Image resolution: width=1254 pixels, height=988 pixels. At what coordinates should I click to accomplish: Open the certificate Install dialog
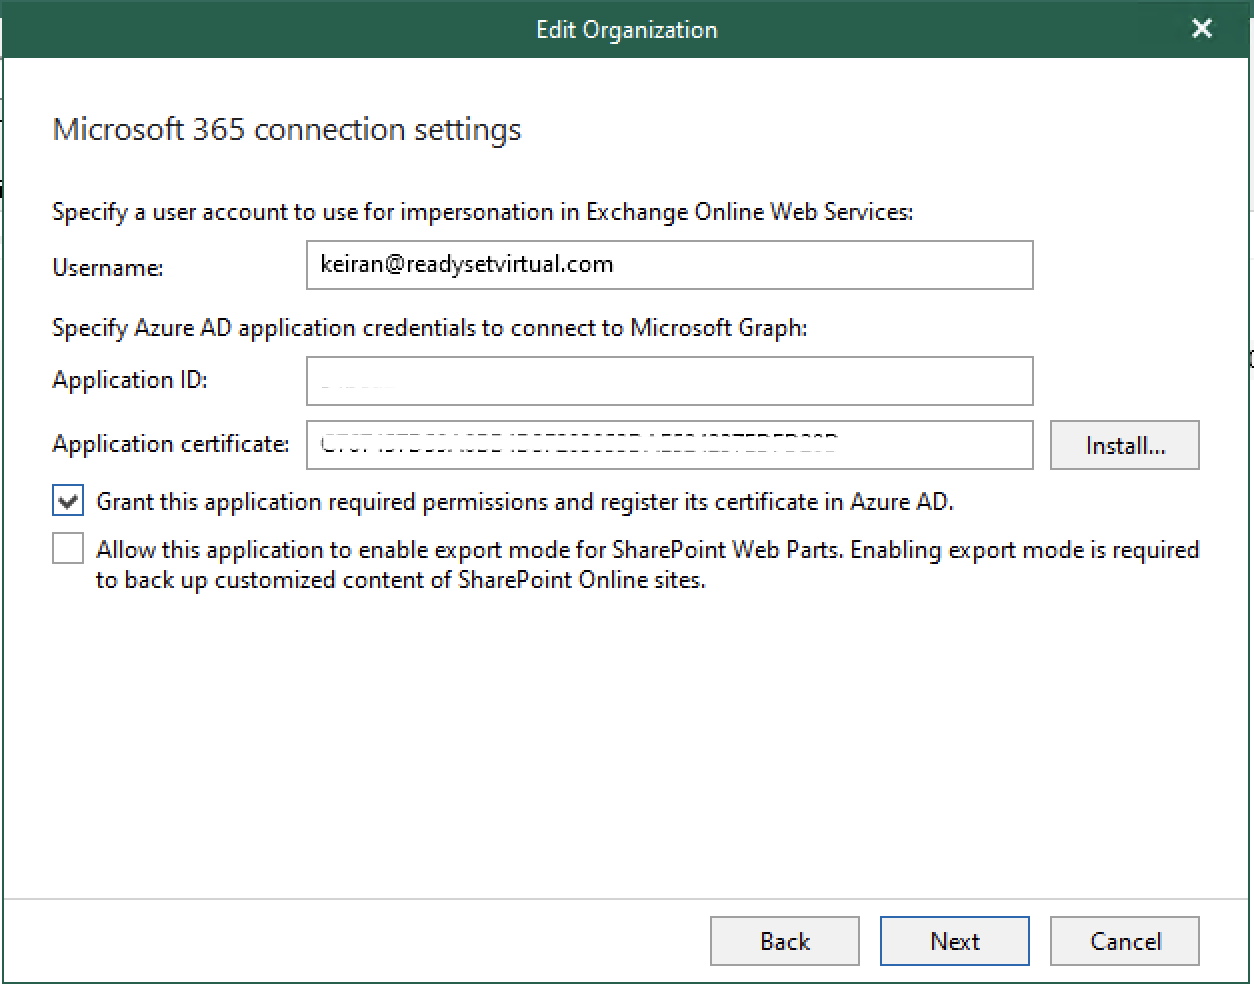tap(1125, 445)
